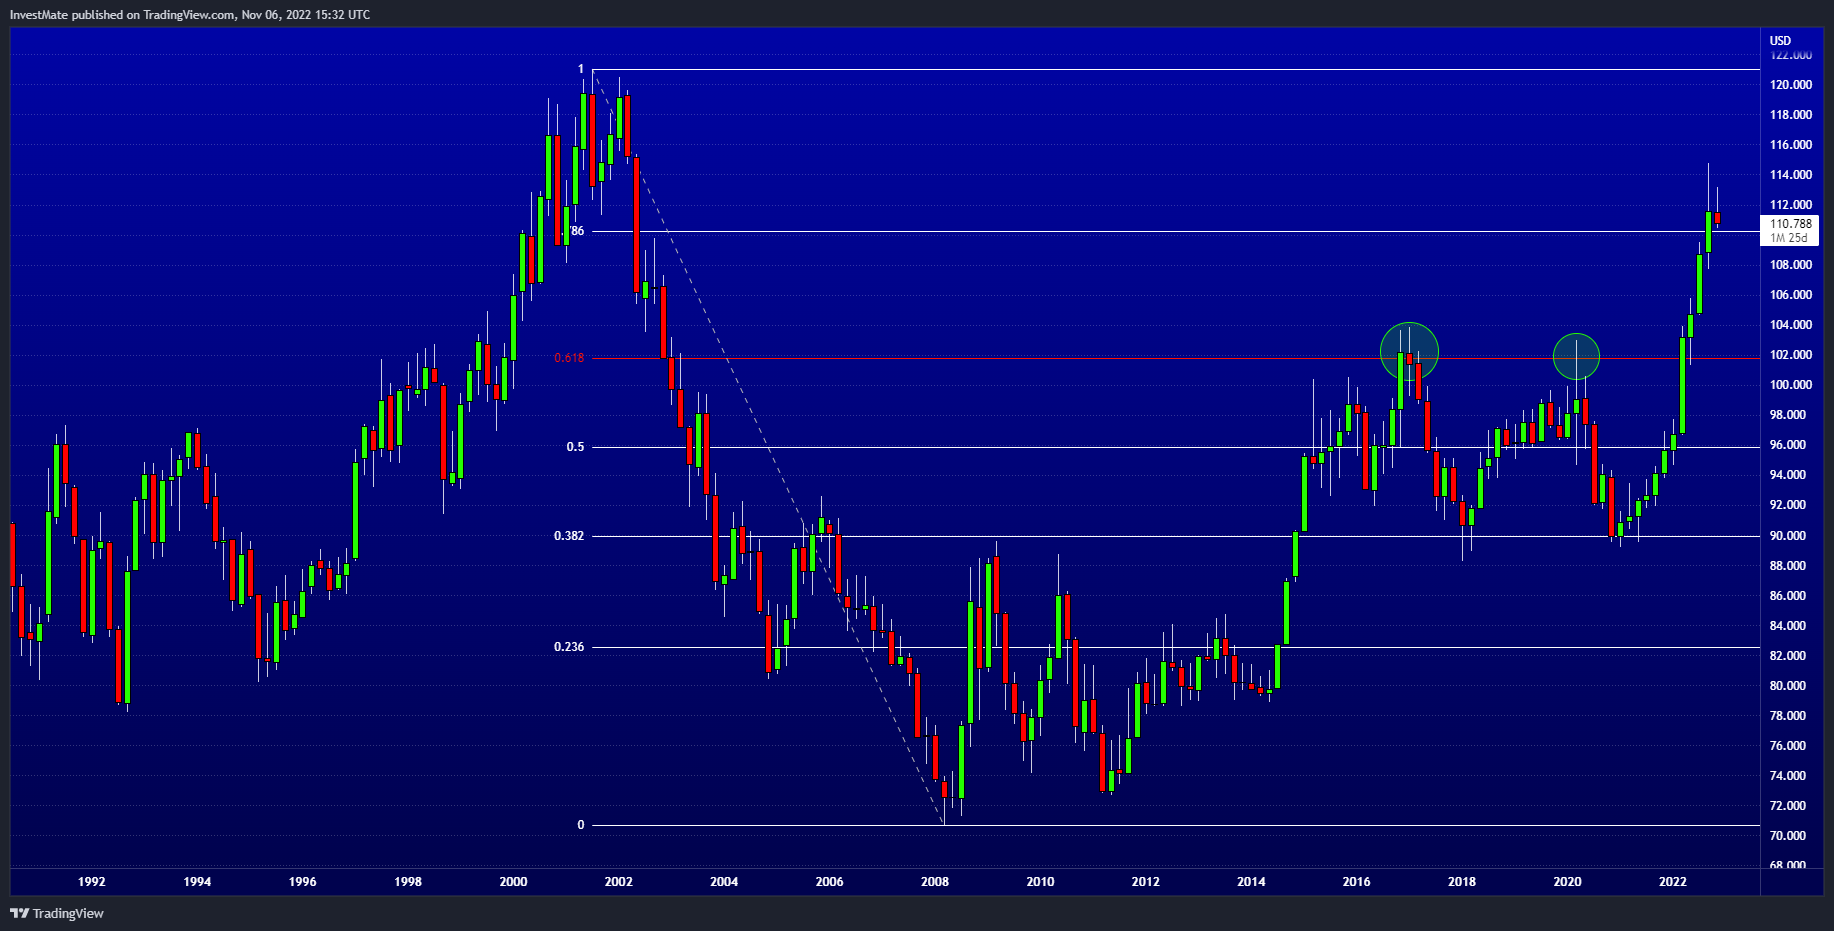This screenshot has width=1834, height=931.
Task: Select Fibonacci level label 0.236
Action: click(x=569, y=647)
